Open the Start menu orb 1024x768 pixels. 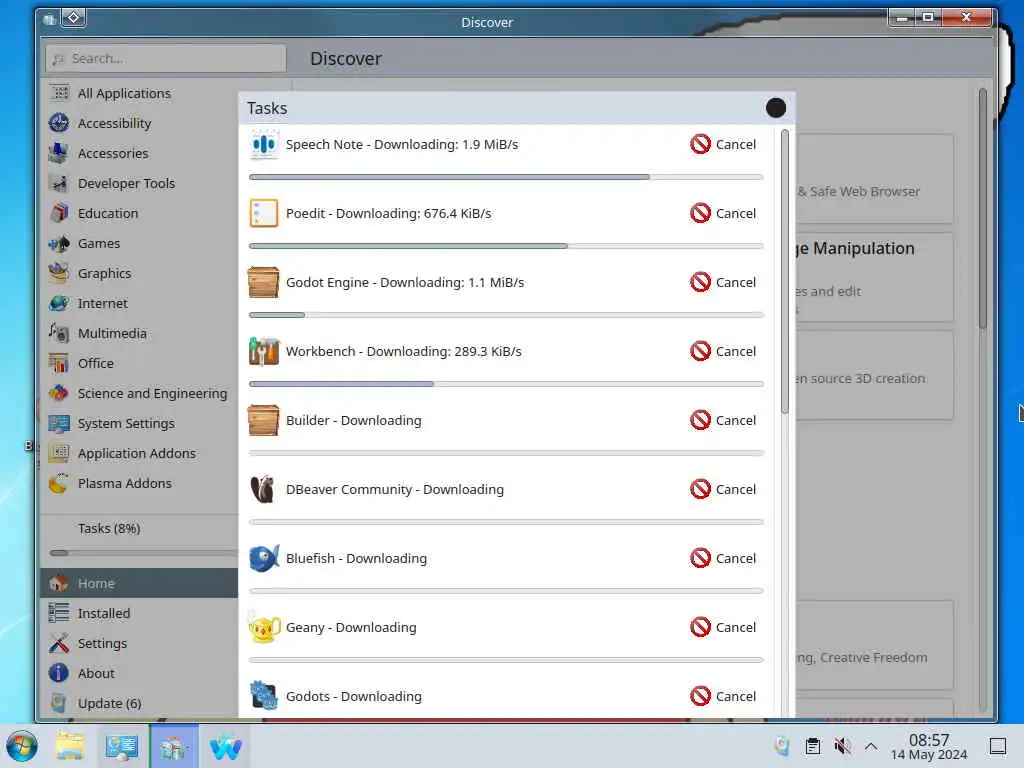coord(22,746)
